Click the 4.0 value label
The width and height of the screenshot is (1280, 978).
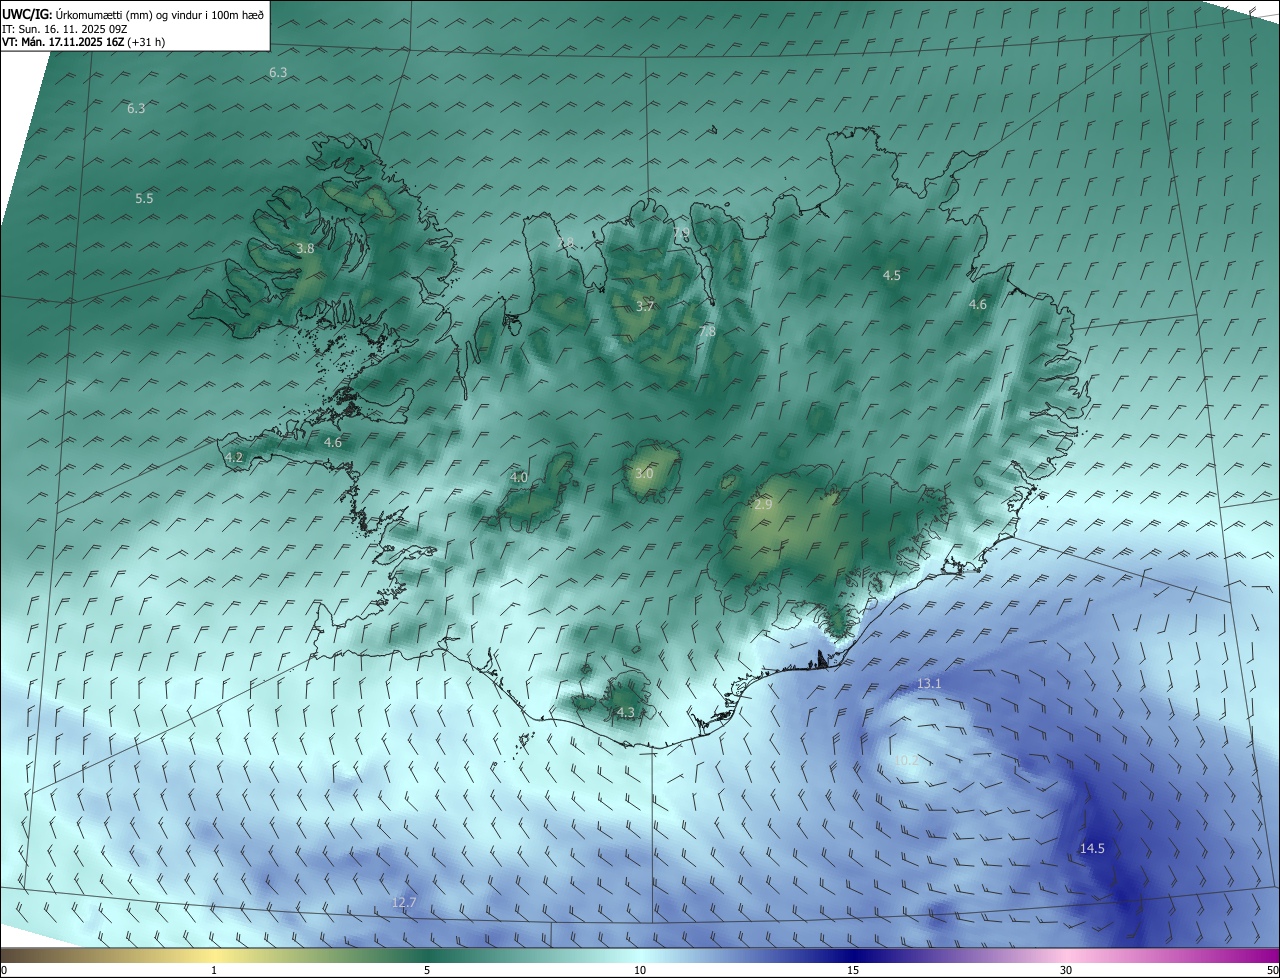[518, 478]
